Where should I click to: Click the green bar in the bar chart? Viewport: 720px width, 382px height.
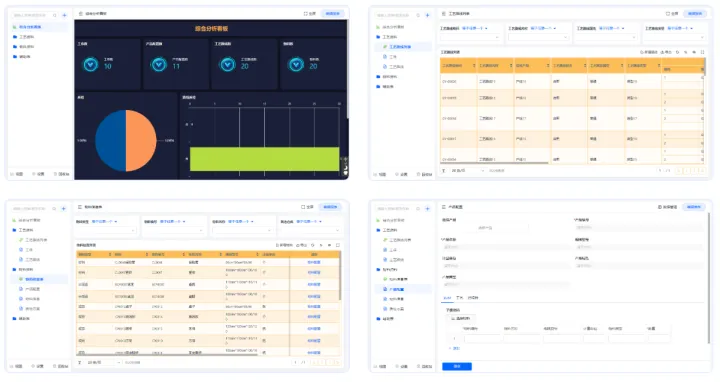click(x=264, y=159)
